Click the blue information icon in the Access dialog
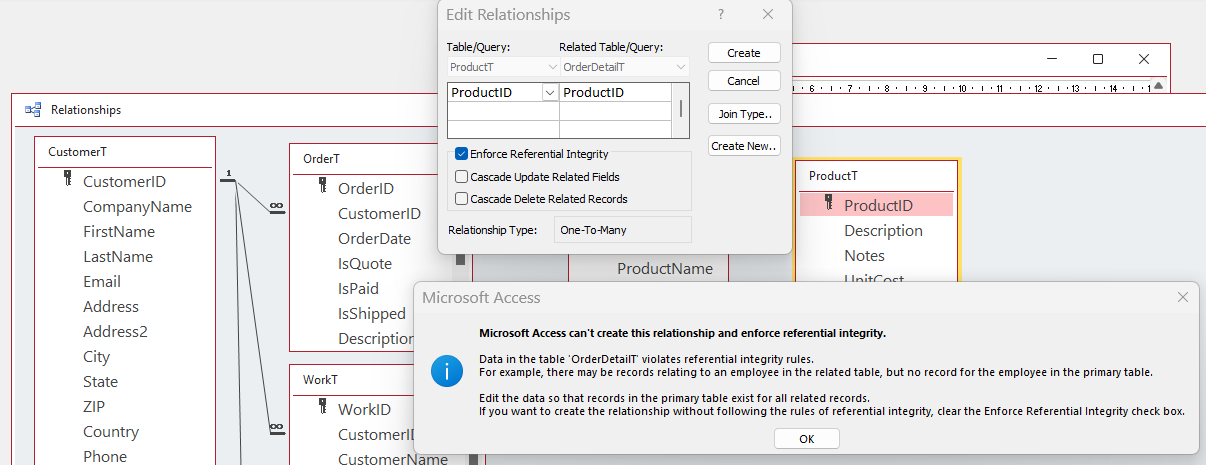1206x465 pixels. [447, 372]
